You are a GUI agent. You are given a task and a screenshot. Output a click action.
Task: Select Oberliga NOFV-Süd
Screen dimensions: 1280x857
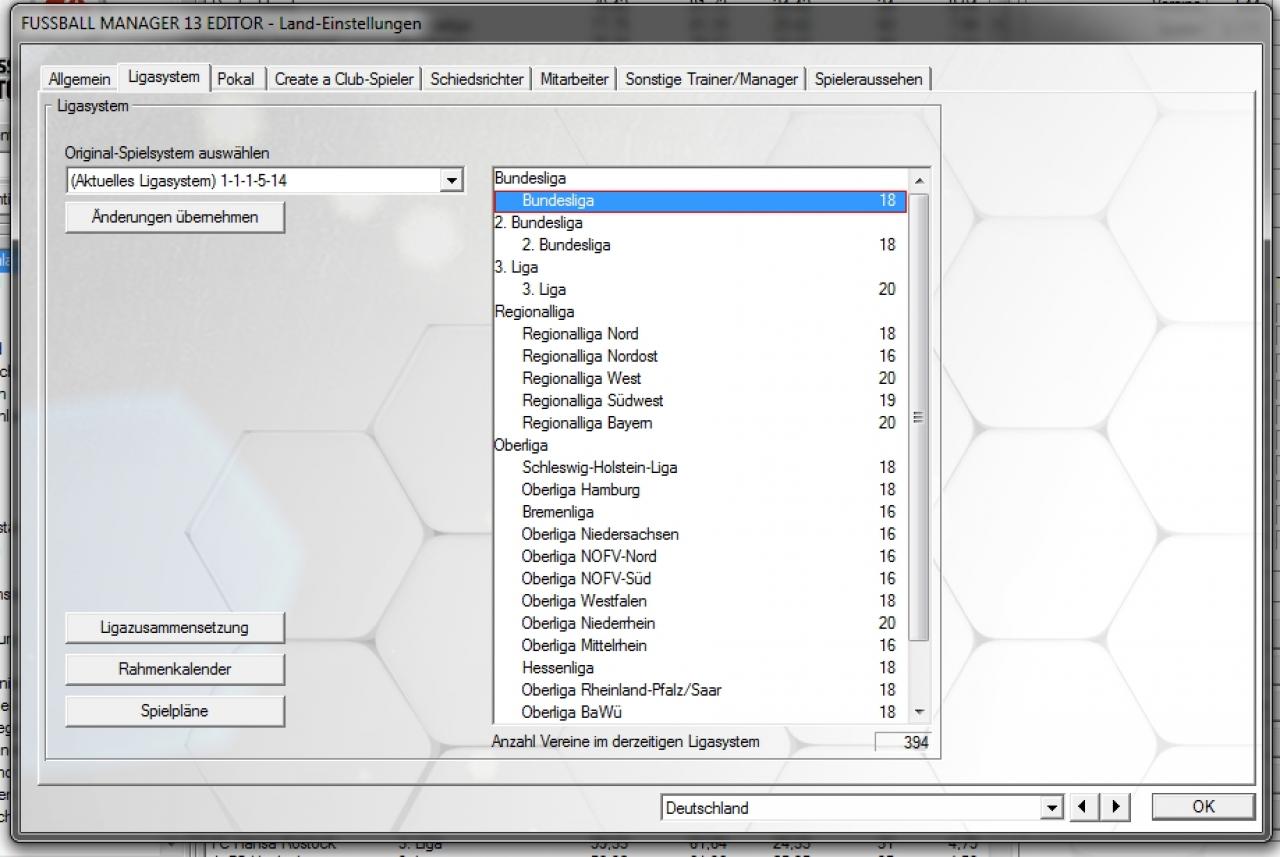pos(700,578)
